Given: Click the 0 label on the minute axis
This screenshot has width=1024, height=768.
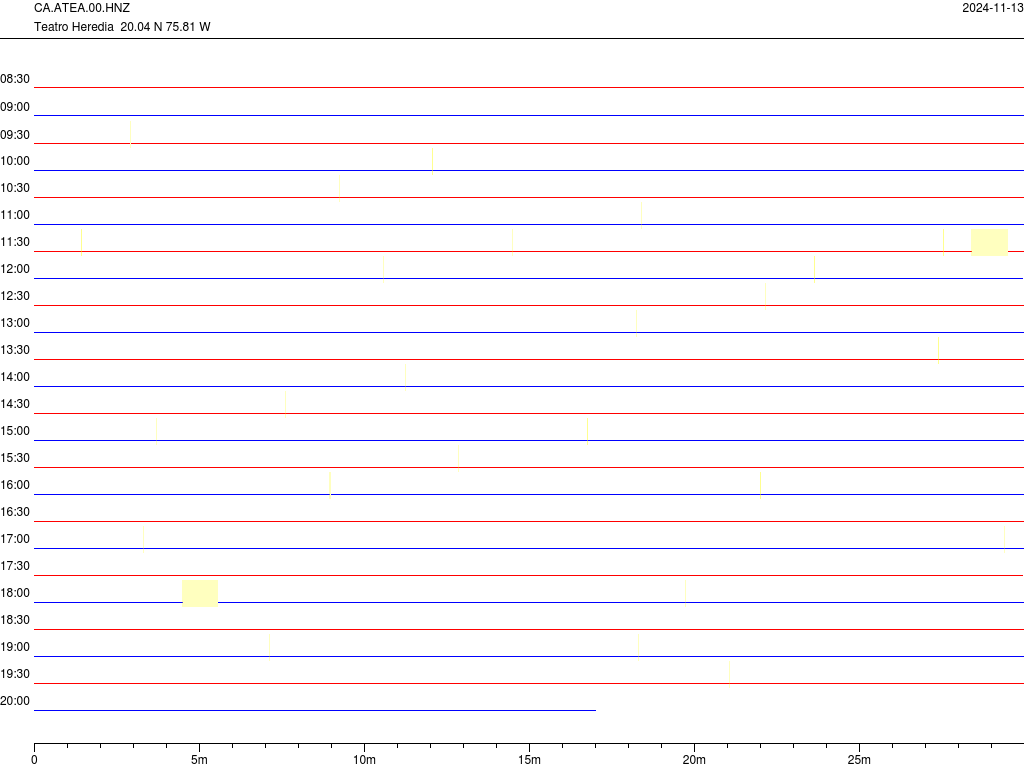Looking at the screenshot, I should click(x=35, y=760).
